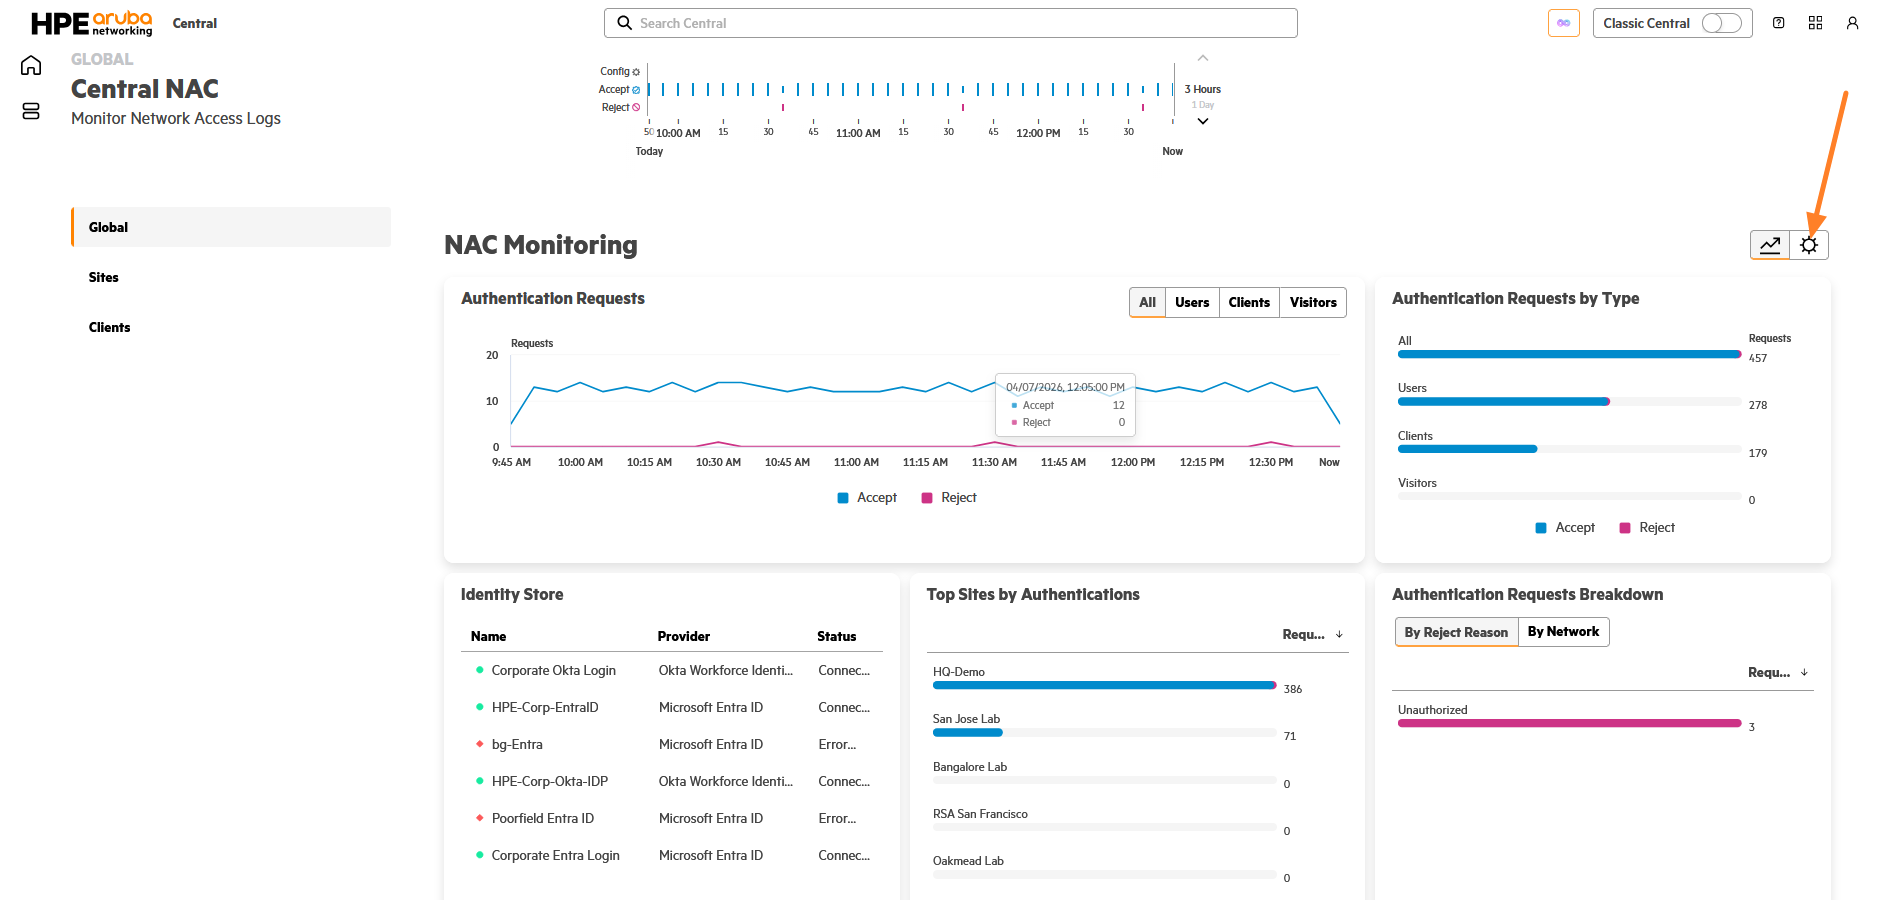The height and width of the screenshot is (900, 1883).
Task: Sort Top Sites by Requests column arrow
Action: 1339,634
